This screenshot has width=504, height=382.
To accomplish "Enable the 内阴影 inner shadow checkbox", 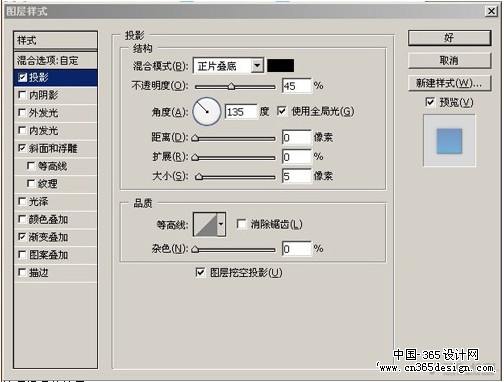I will (22, 95).
